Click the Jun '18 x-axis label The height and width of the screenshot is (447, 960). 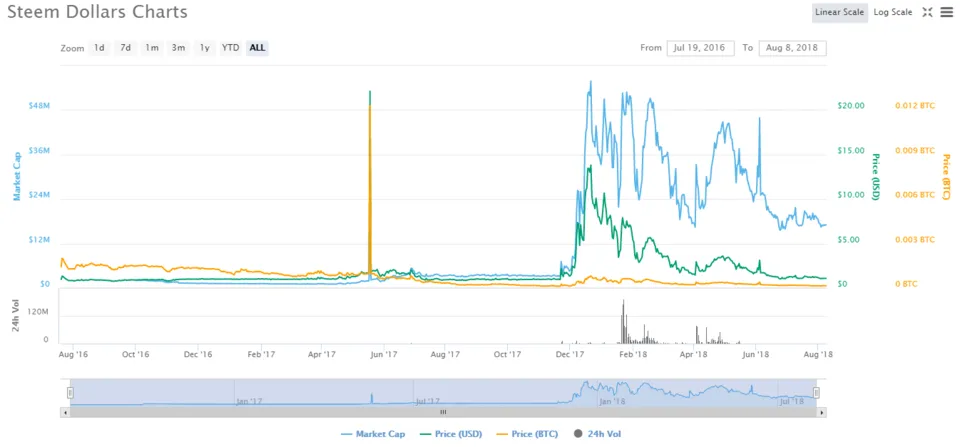point(756,354)
